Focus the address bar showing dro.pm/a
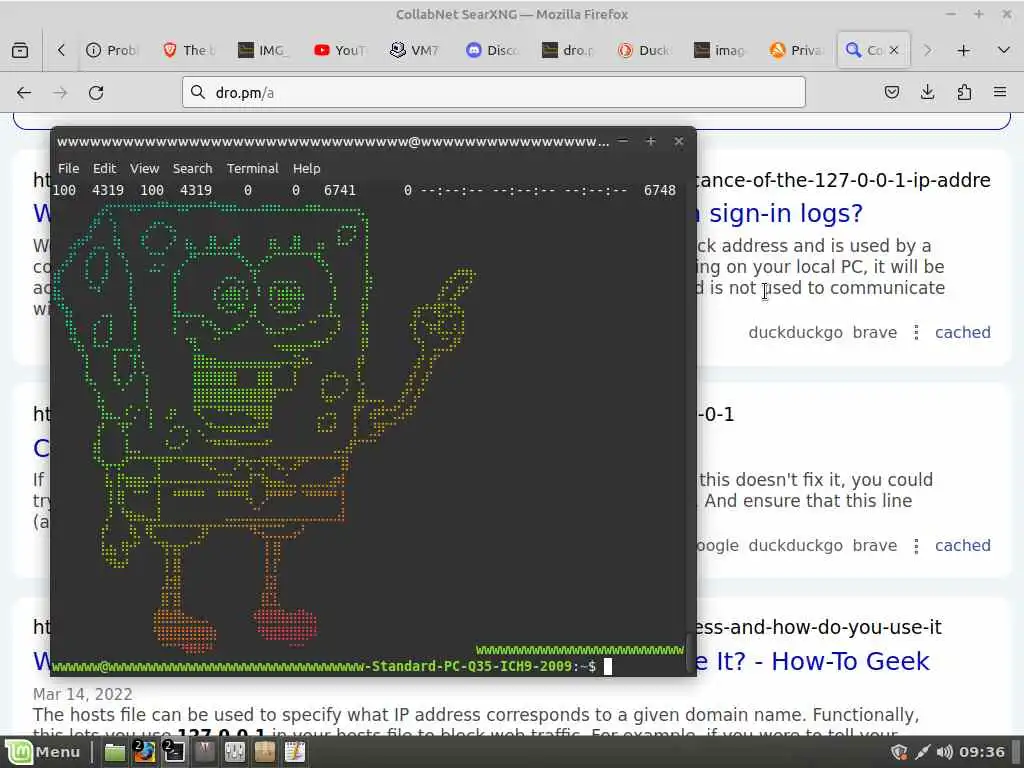 [x=494, y=92]
